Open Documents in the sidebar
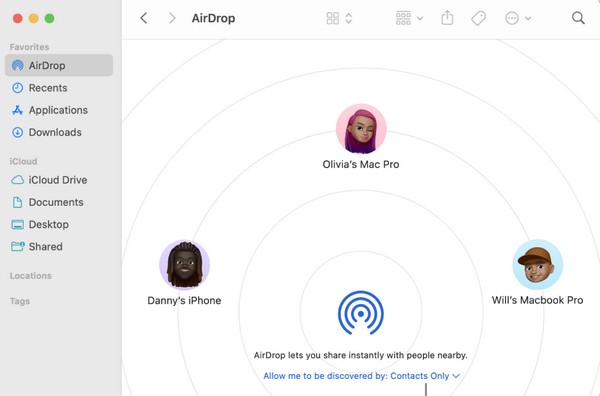600x396 pixels. 56,202
